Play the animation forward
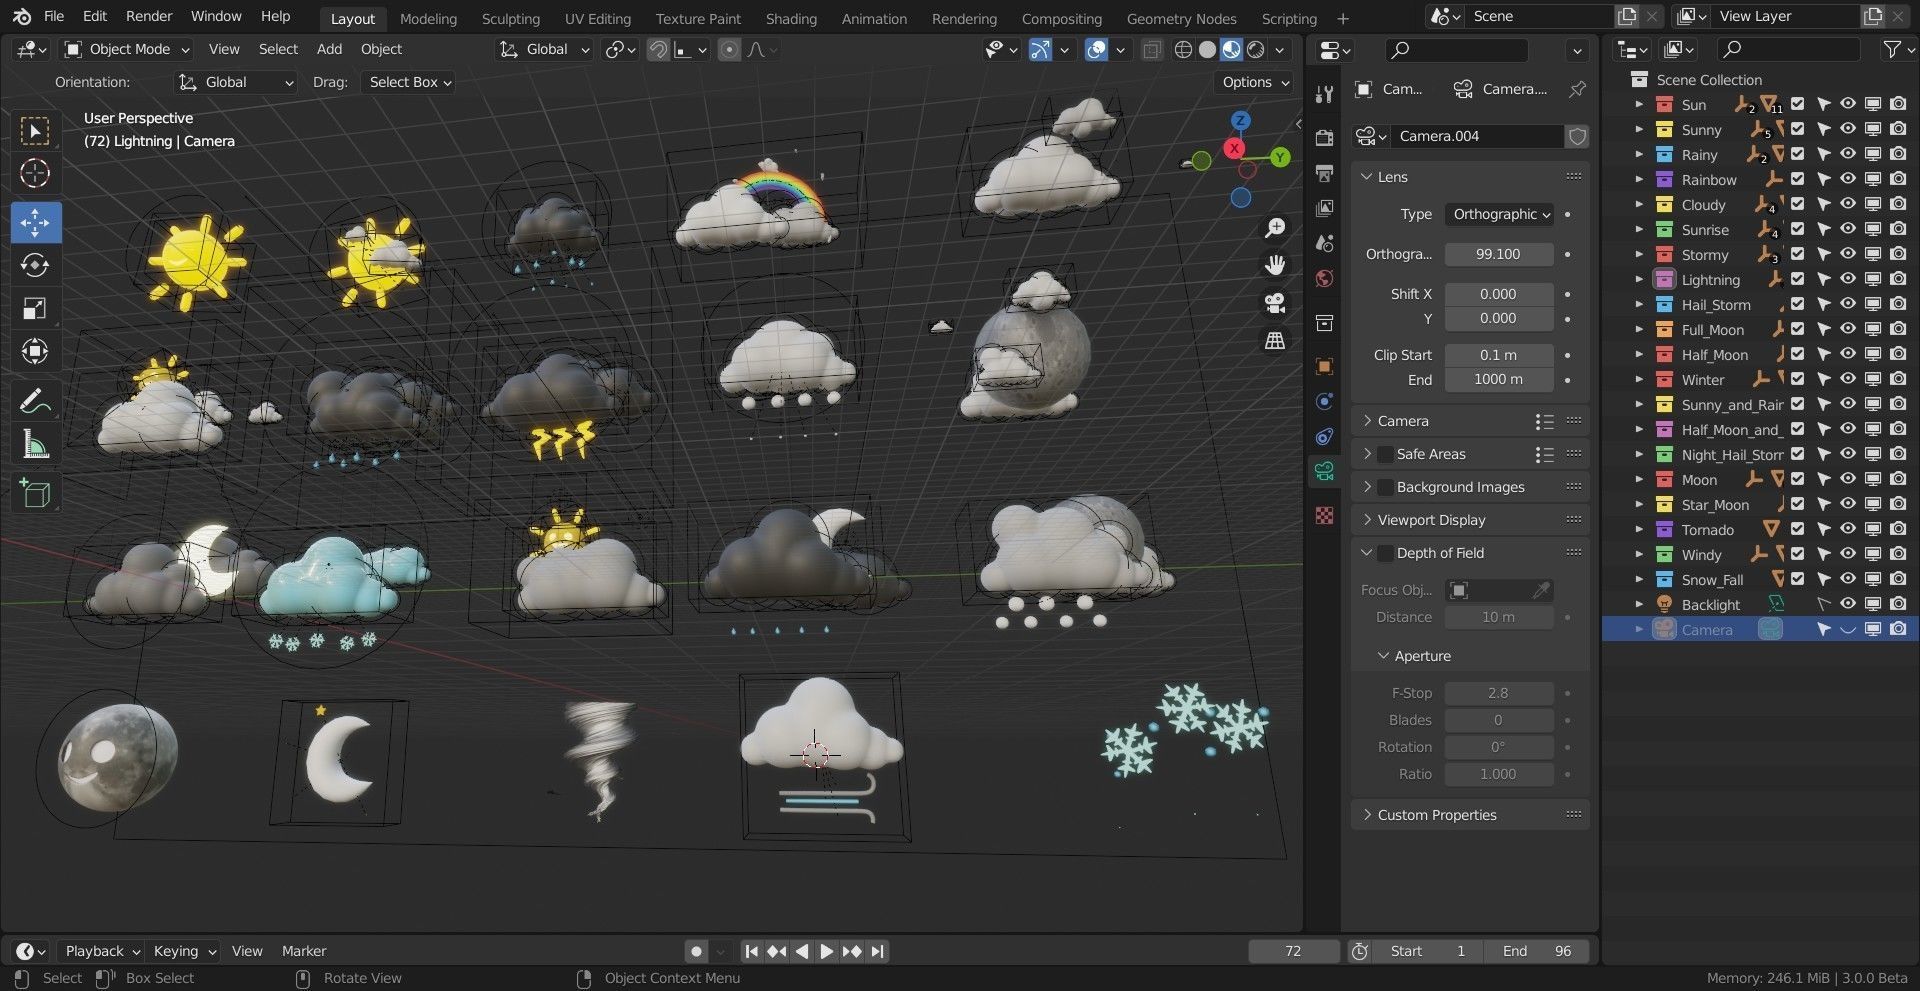 click(826, 951)
